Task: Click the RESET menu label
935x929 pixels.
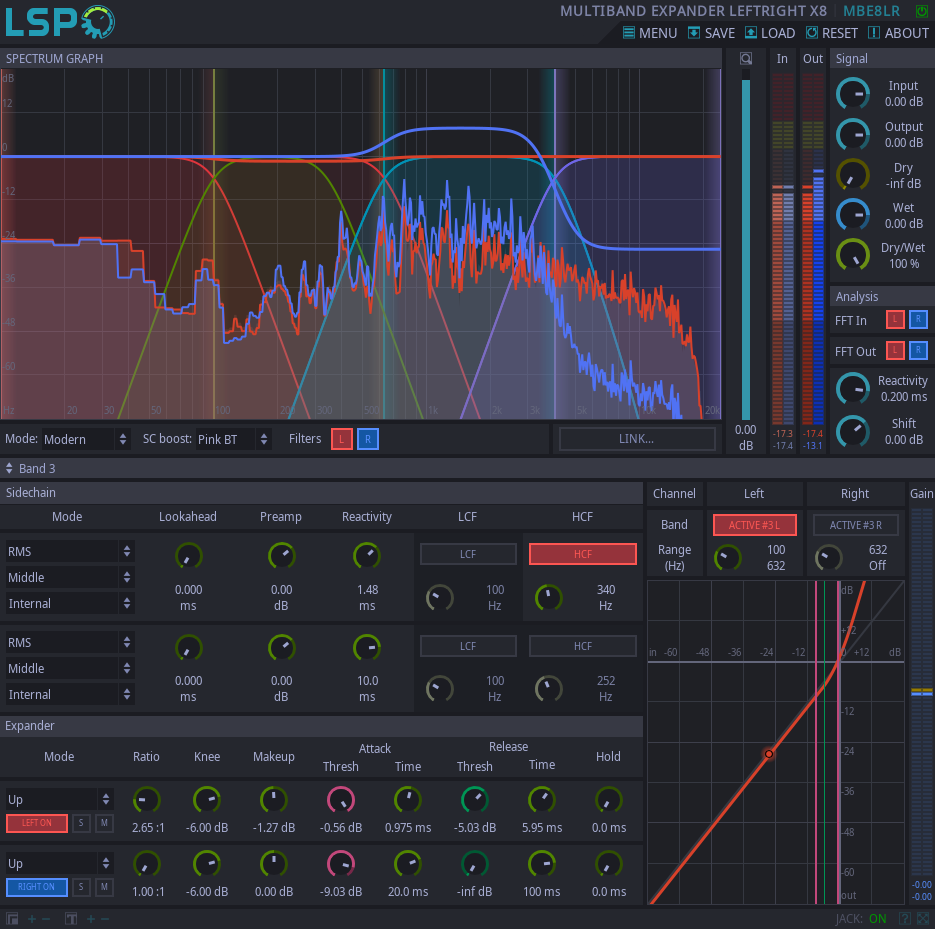Action: coord(840,33)
